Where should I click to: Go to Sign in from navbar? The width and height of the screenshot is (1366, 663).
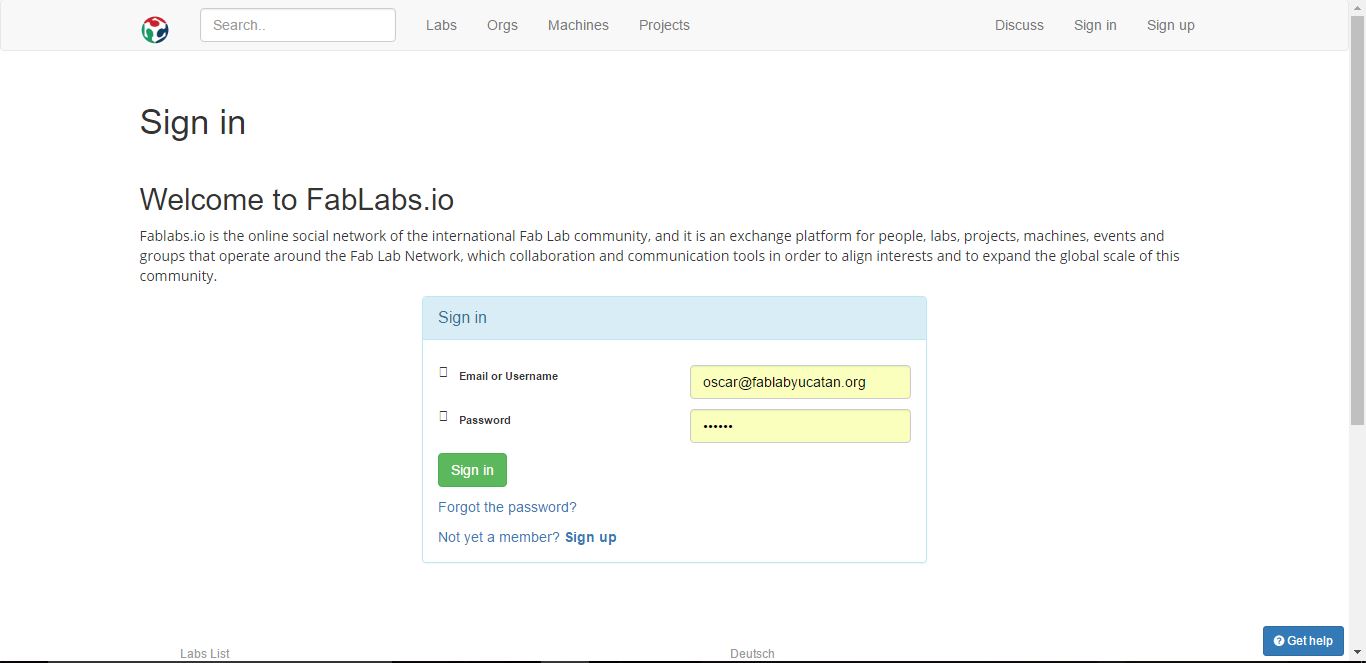(x=1095, y=25)
